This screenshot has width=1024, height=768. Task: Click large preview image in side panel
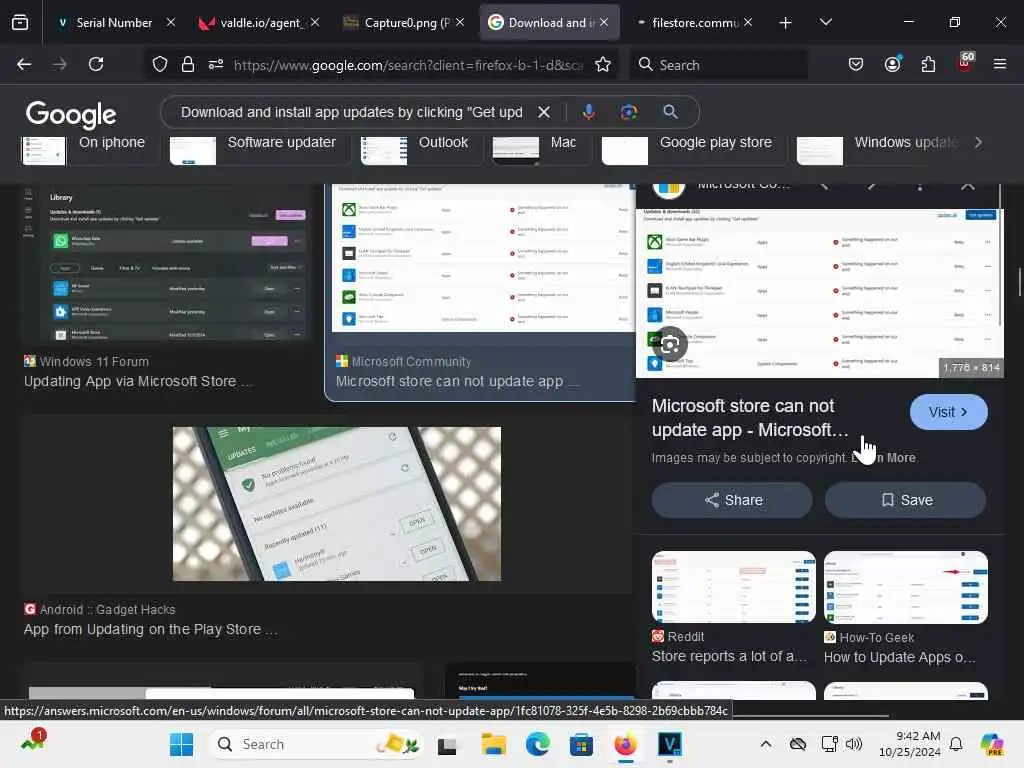coord(820,293)
